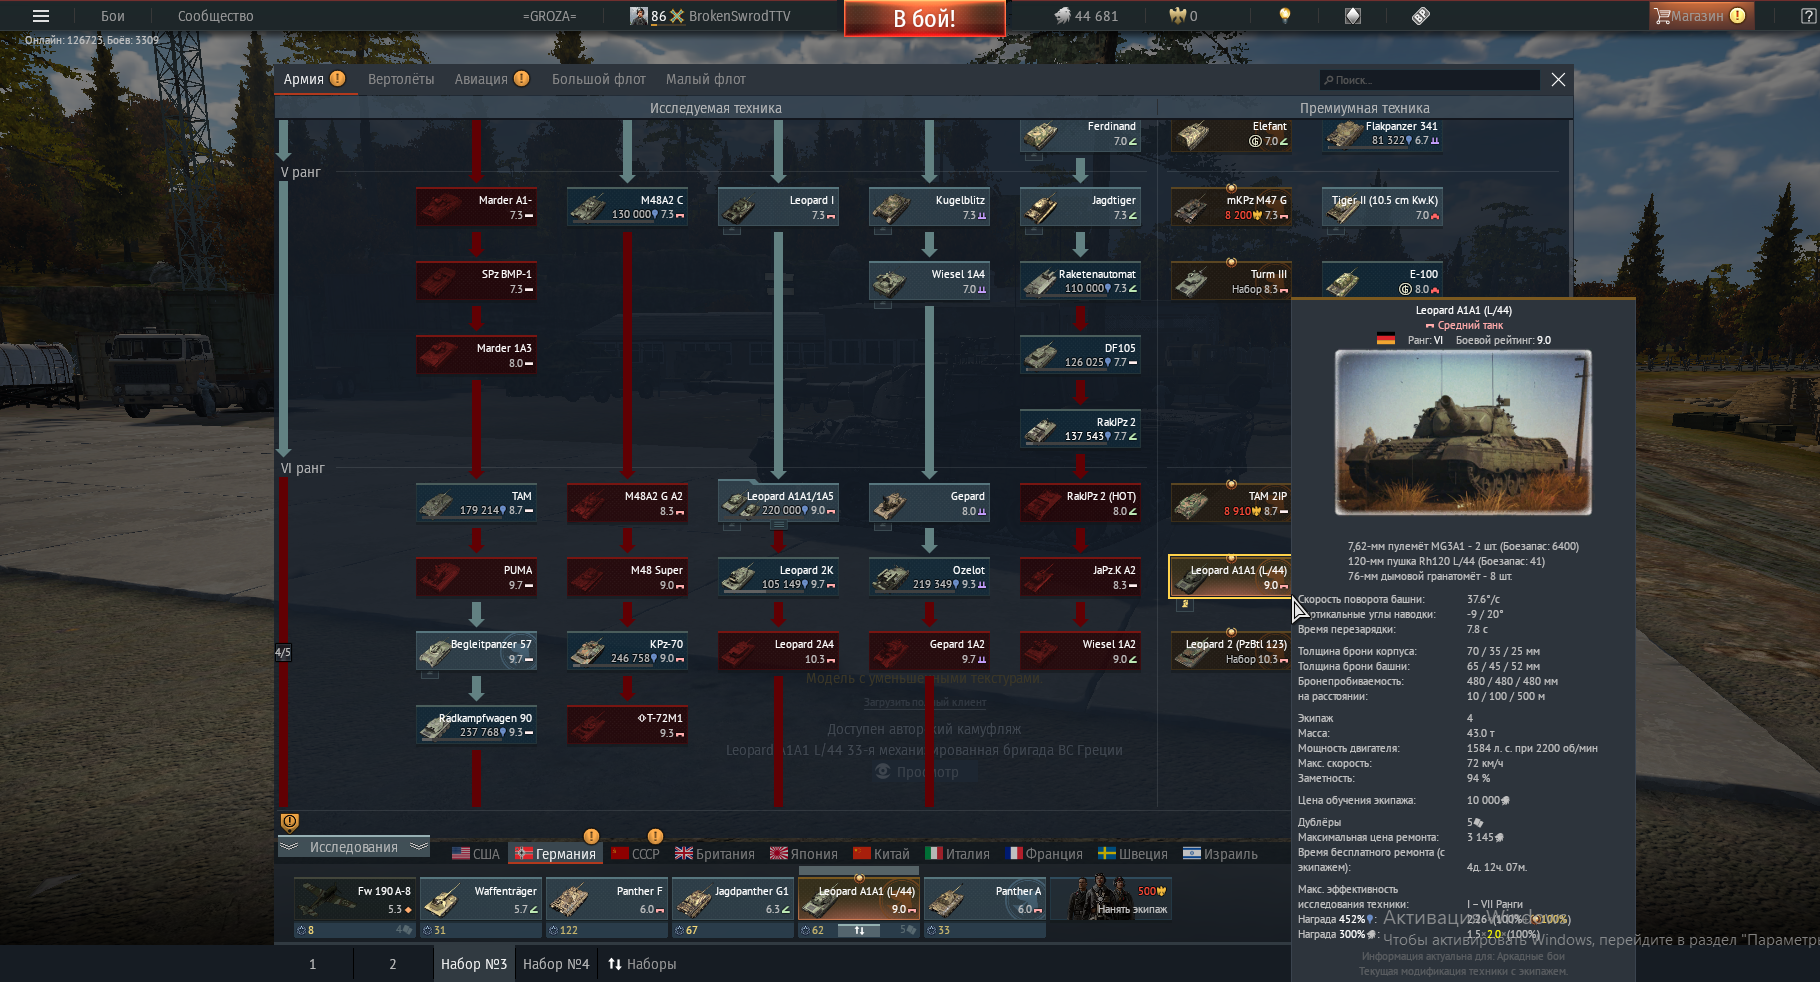Select the Gepard vehicle card

tap(929, 503)
